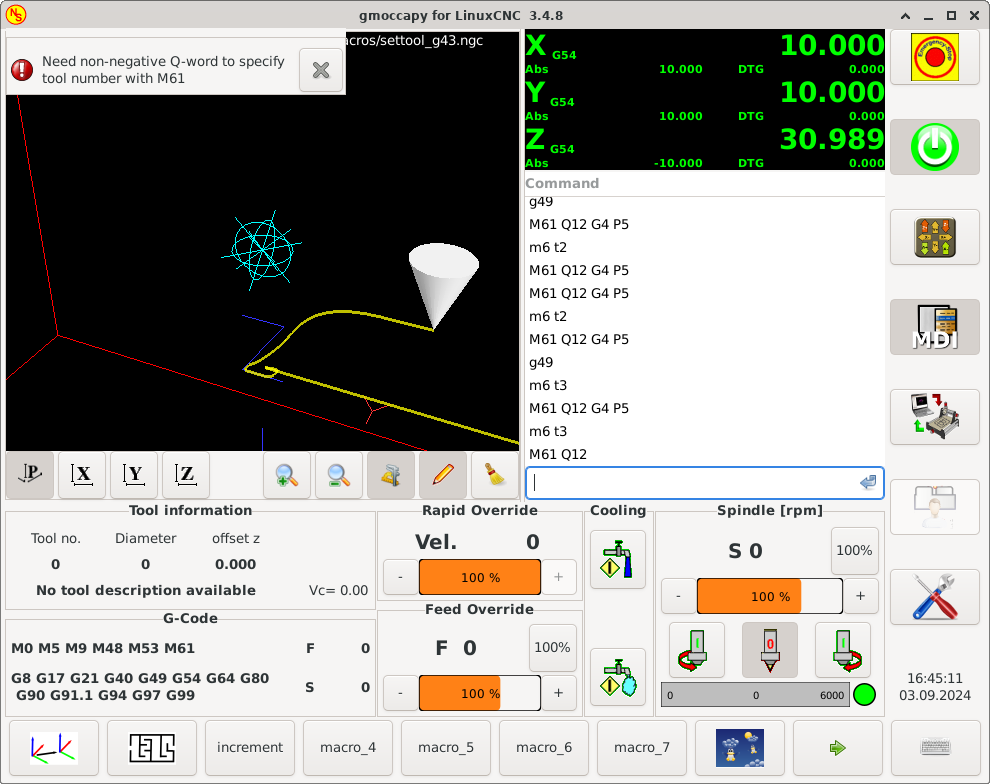
Task: Toggle the machine power button
Action: [x=934, y=147]
